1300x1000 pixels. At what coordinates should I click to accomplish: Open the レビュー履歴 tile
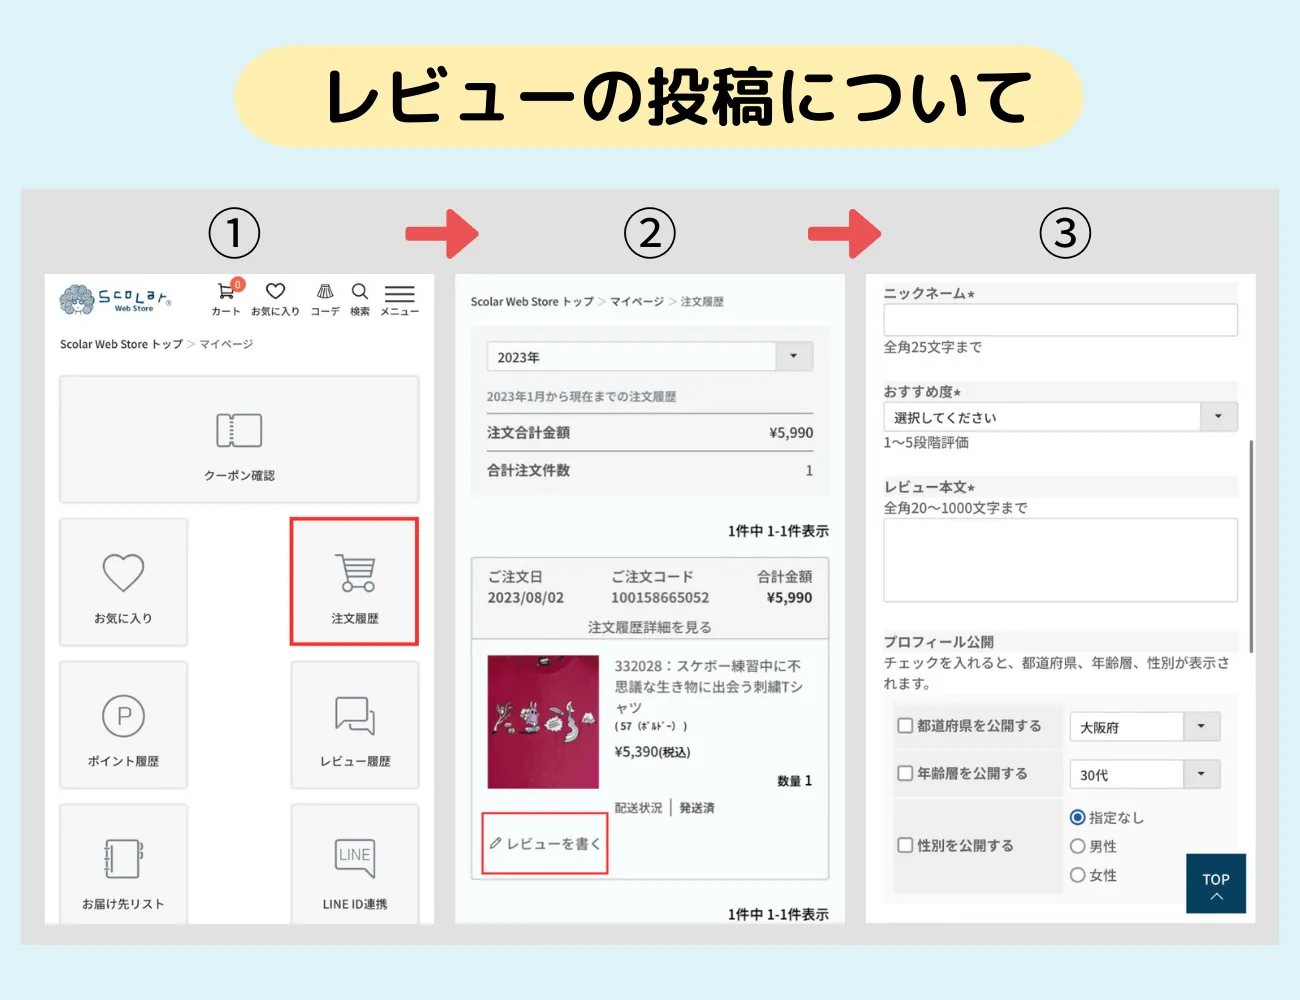point(354,725)
